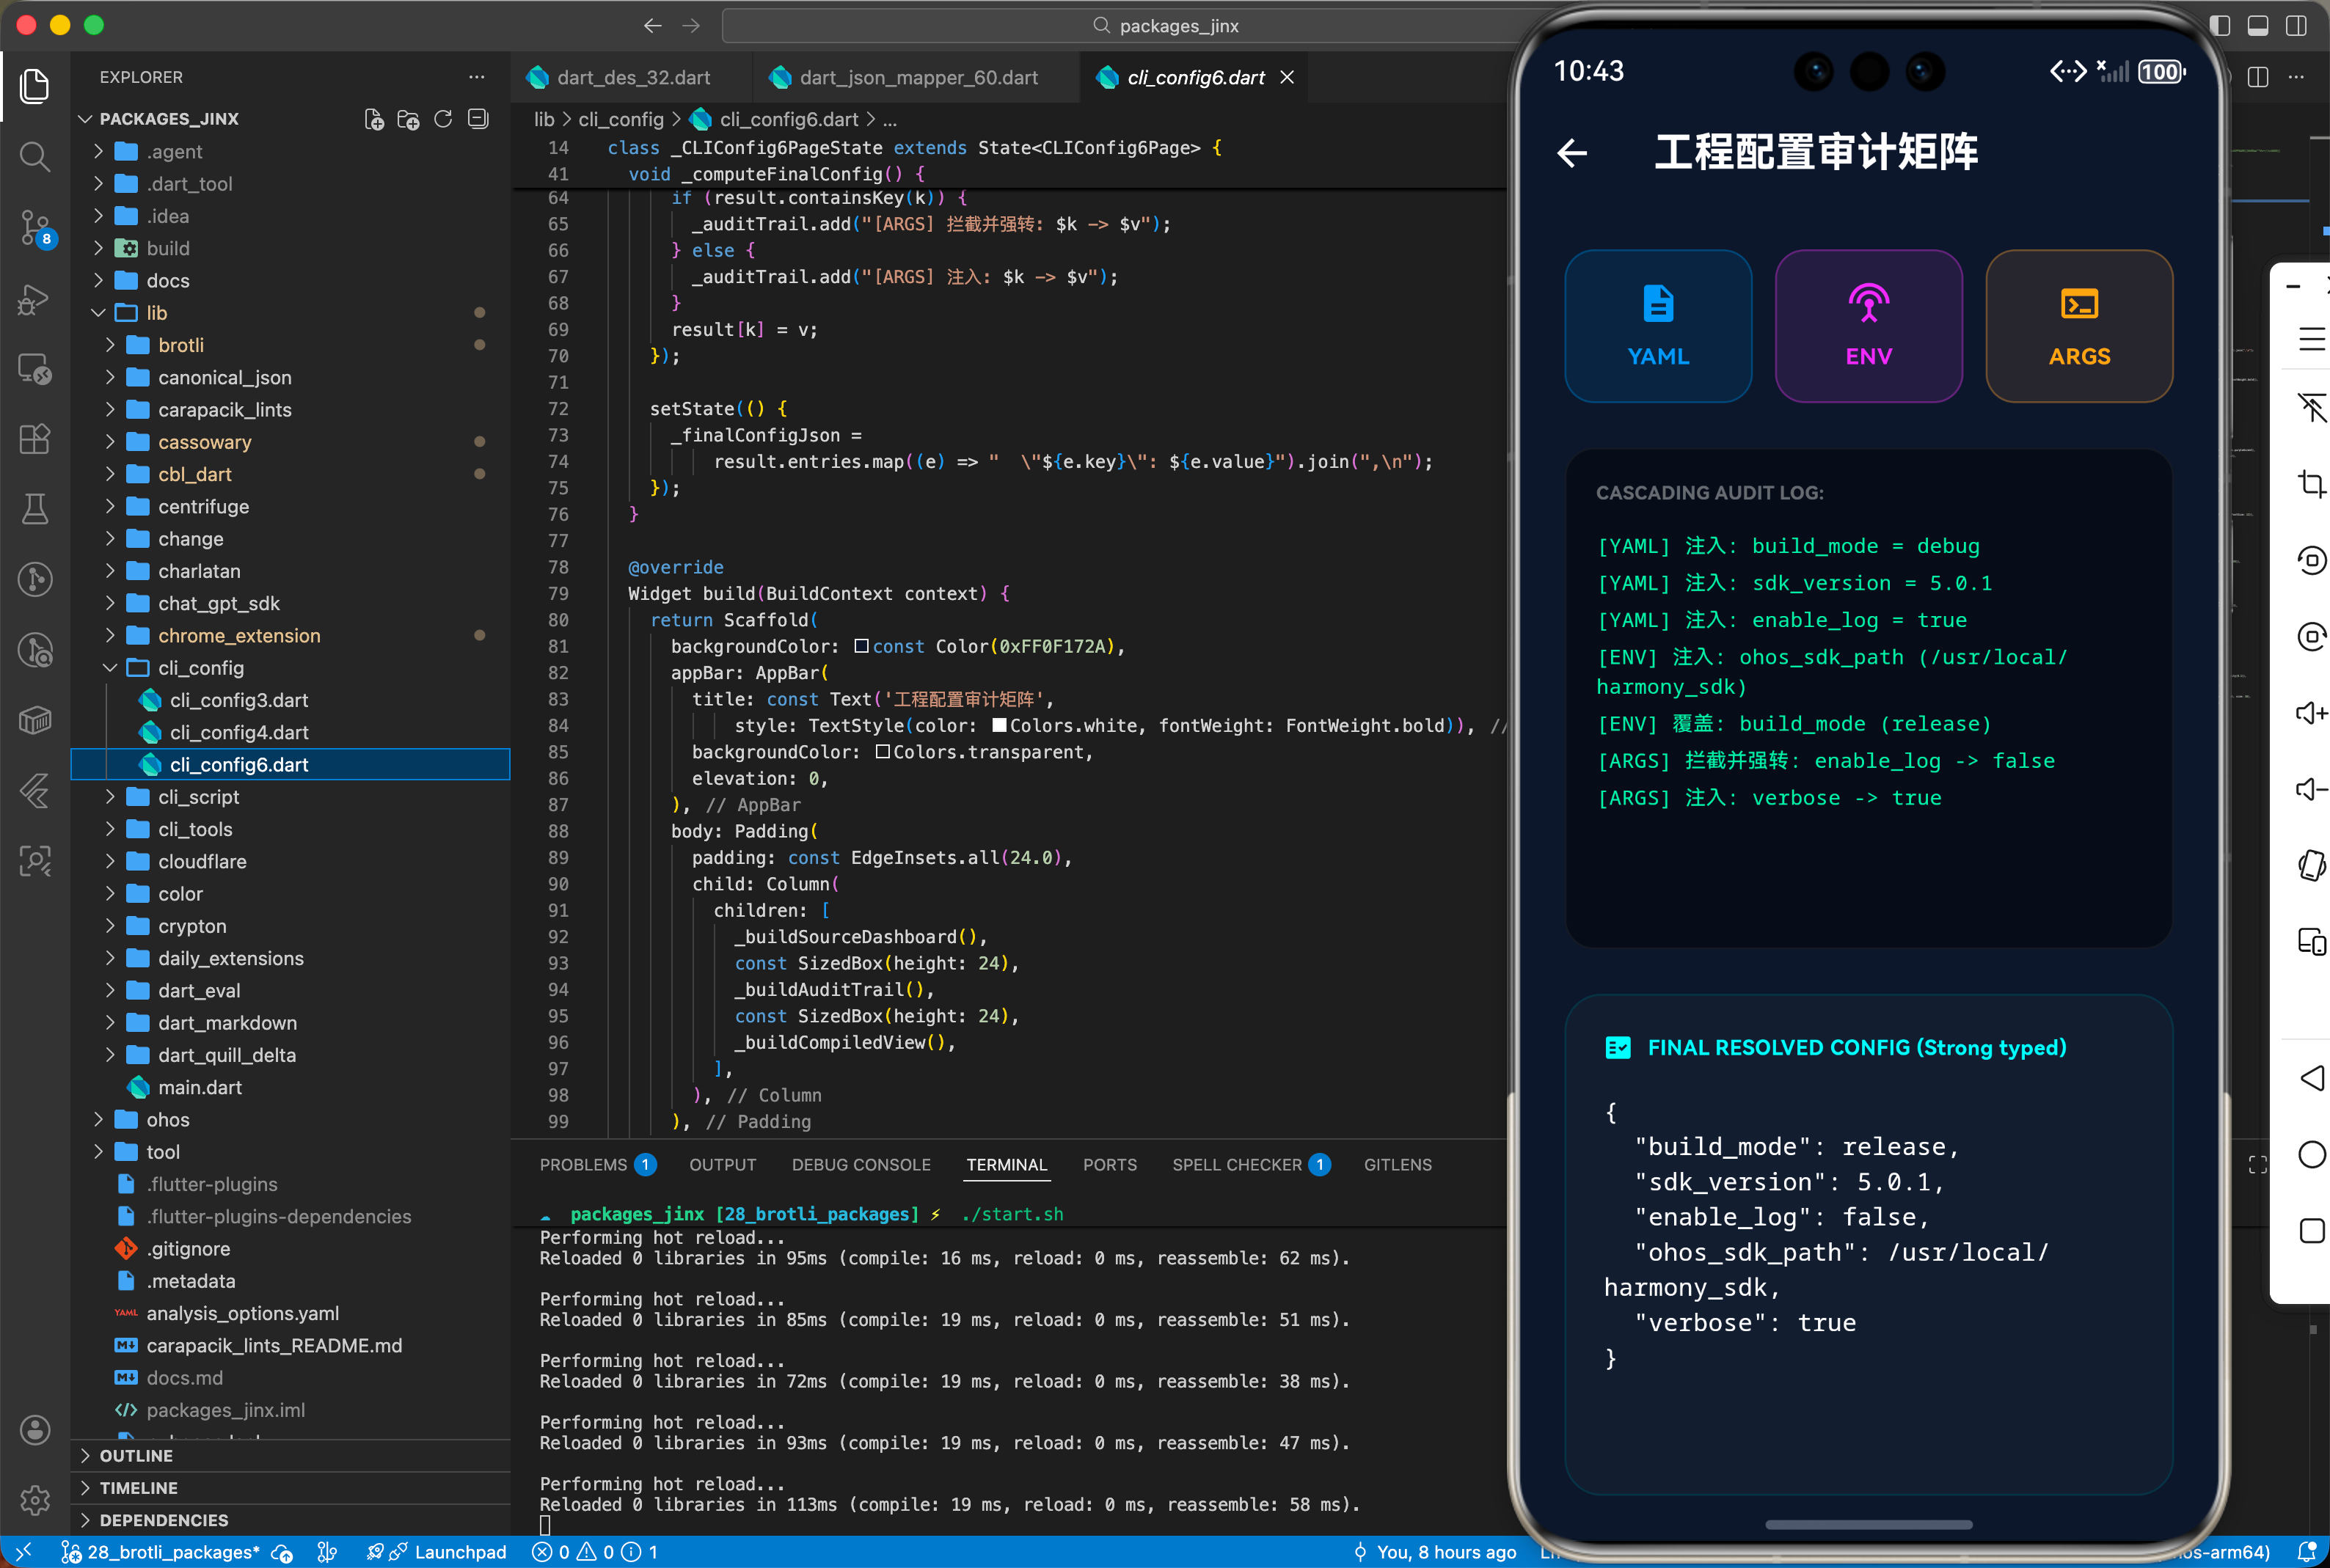The image size is (2330, 1568).
Task: Open the Manage gear icon
Action: pyautogui.click(x=35, y=1499)
